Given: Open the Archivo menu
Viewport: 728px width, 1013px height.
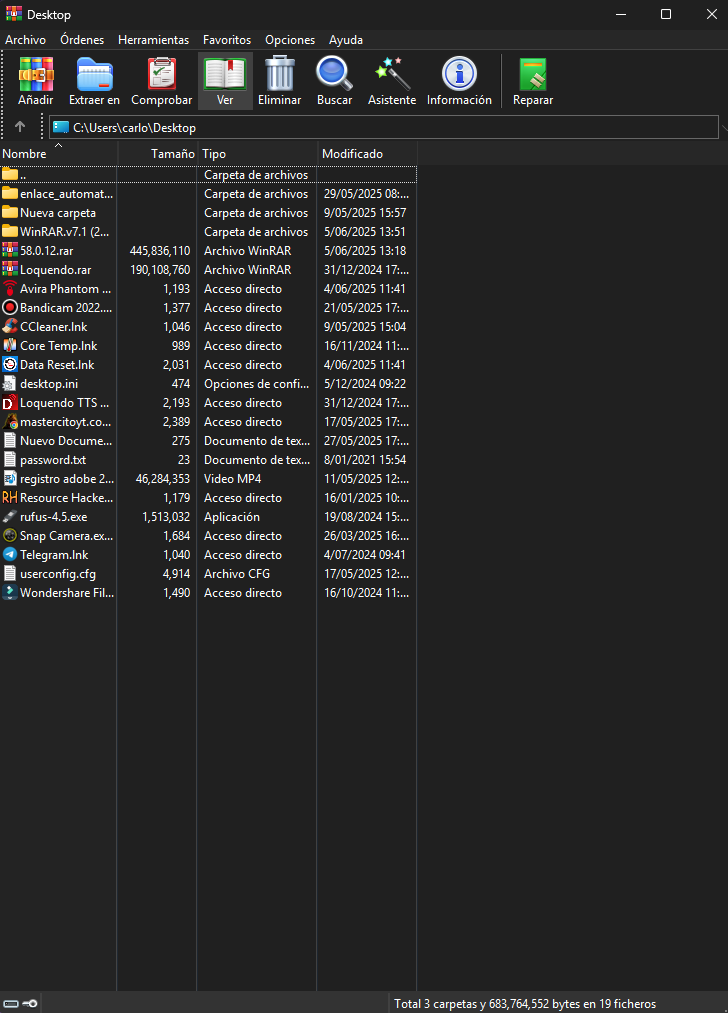Looking at the screenshot, I should click(x=26, y=39).
